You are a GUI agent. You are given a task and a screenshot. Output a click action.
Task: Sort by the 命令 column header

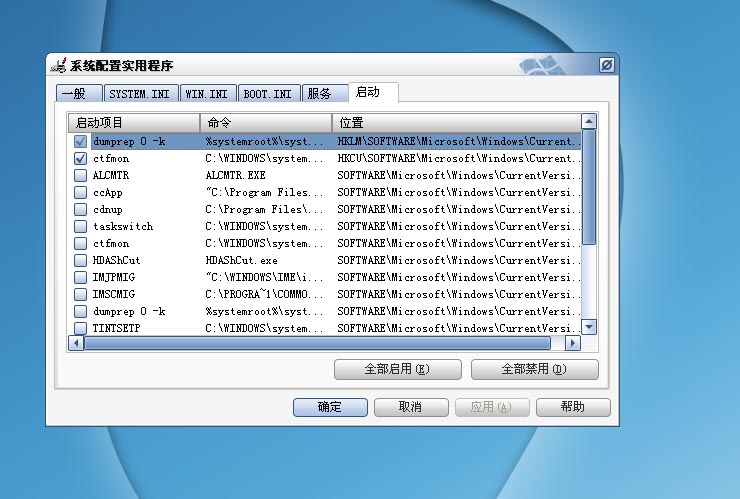coord(266,123)
